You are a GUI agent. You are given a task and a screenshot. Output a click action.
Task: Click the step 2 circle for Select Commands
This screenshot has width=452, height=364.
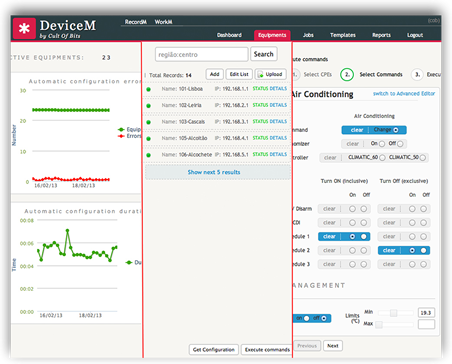[x=347, y=74]
